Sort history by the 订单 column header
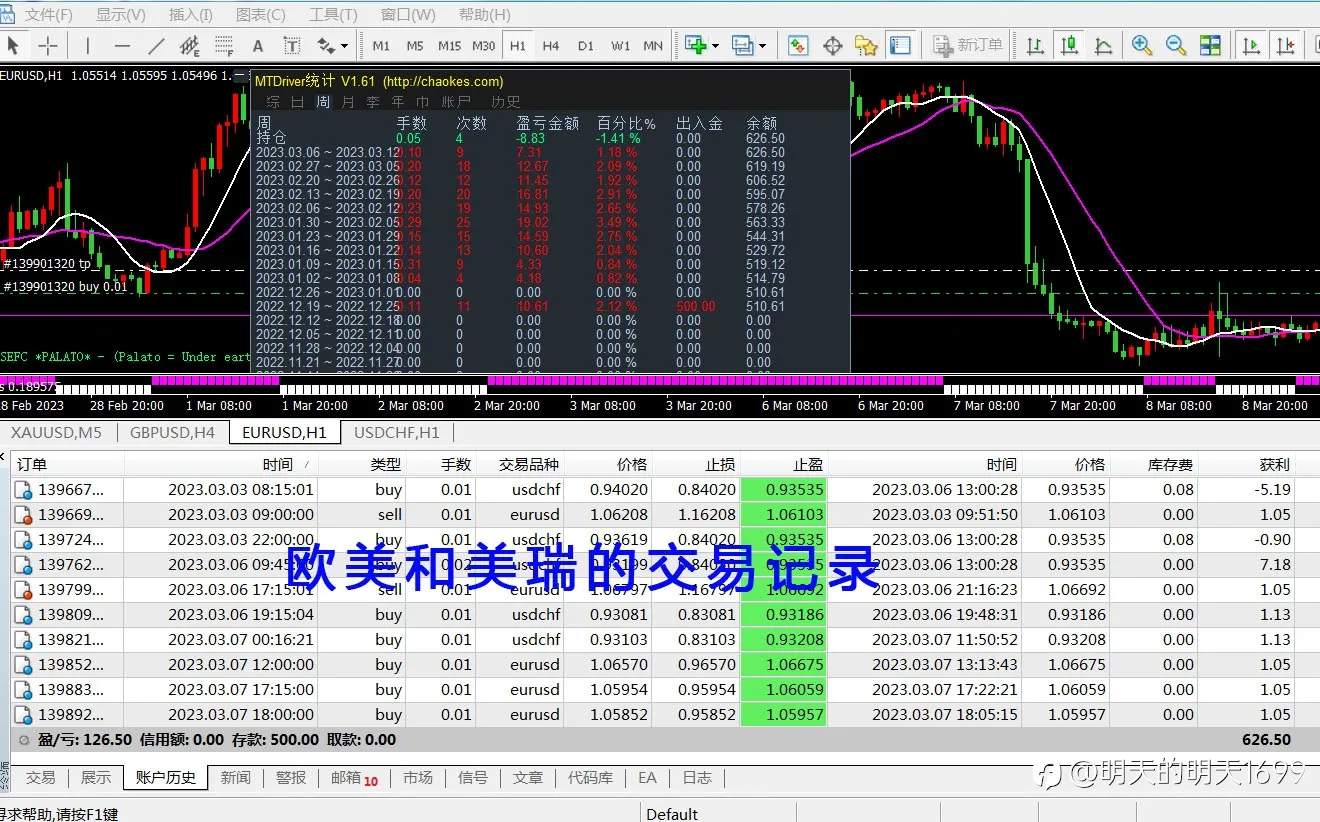Screen dimensions: 1320x822 tap(67, 464)
